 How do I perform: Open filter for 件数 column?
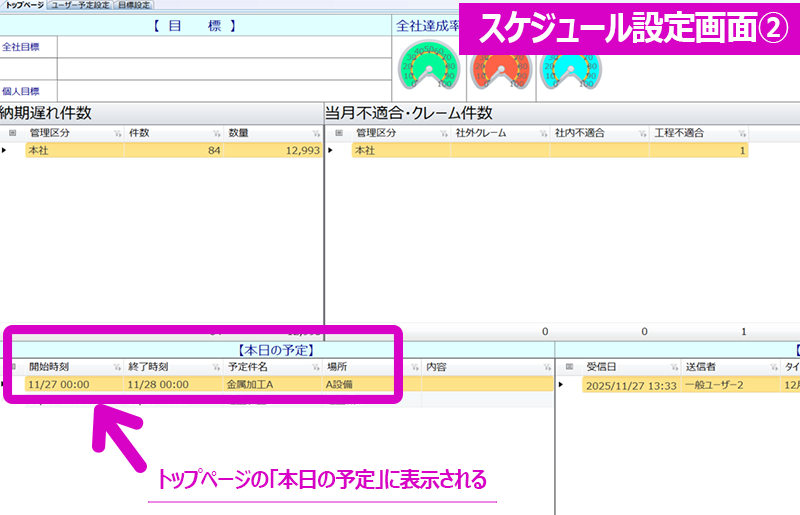[215, 133]
